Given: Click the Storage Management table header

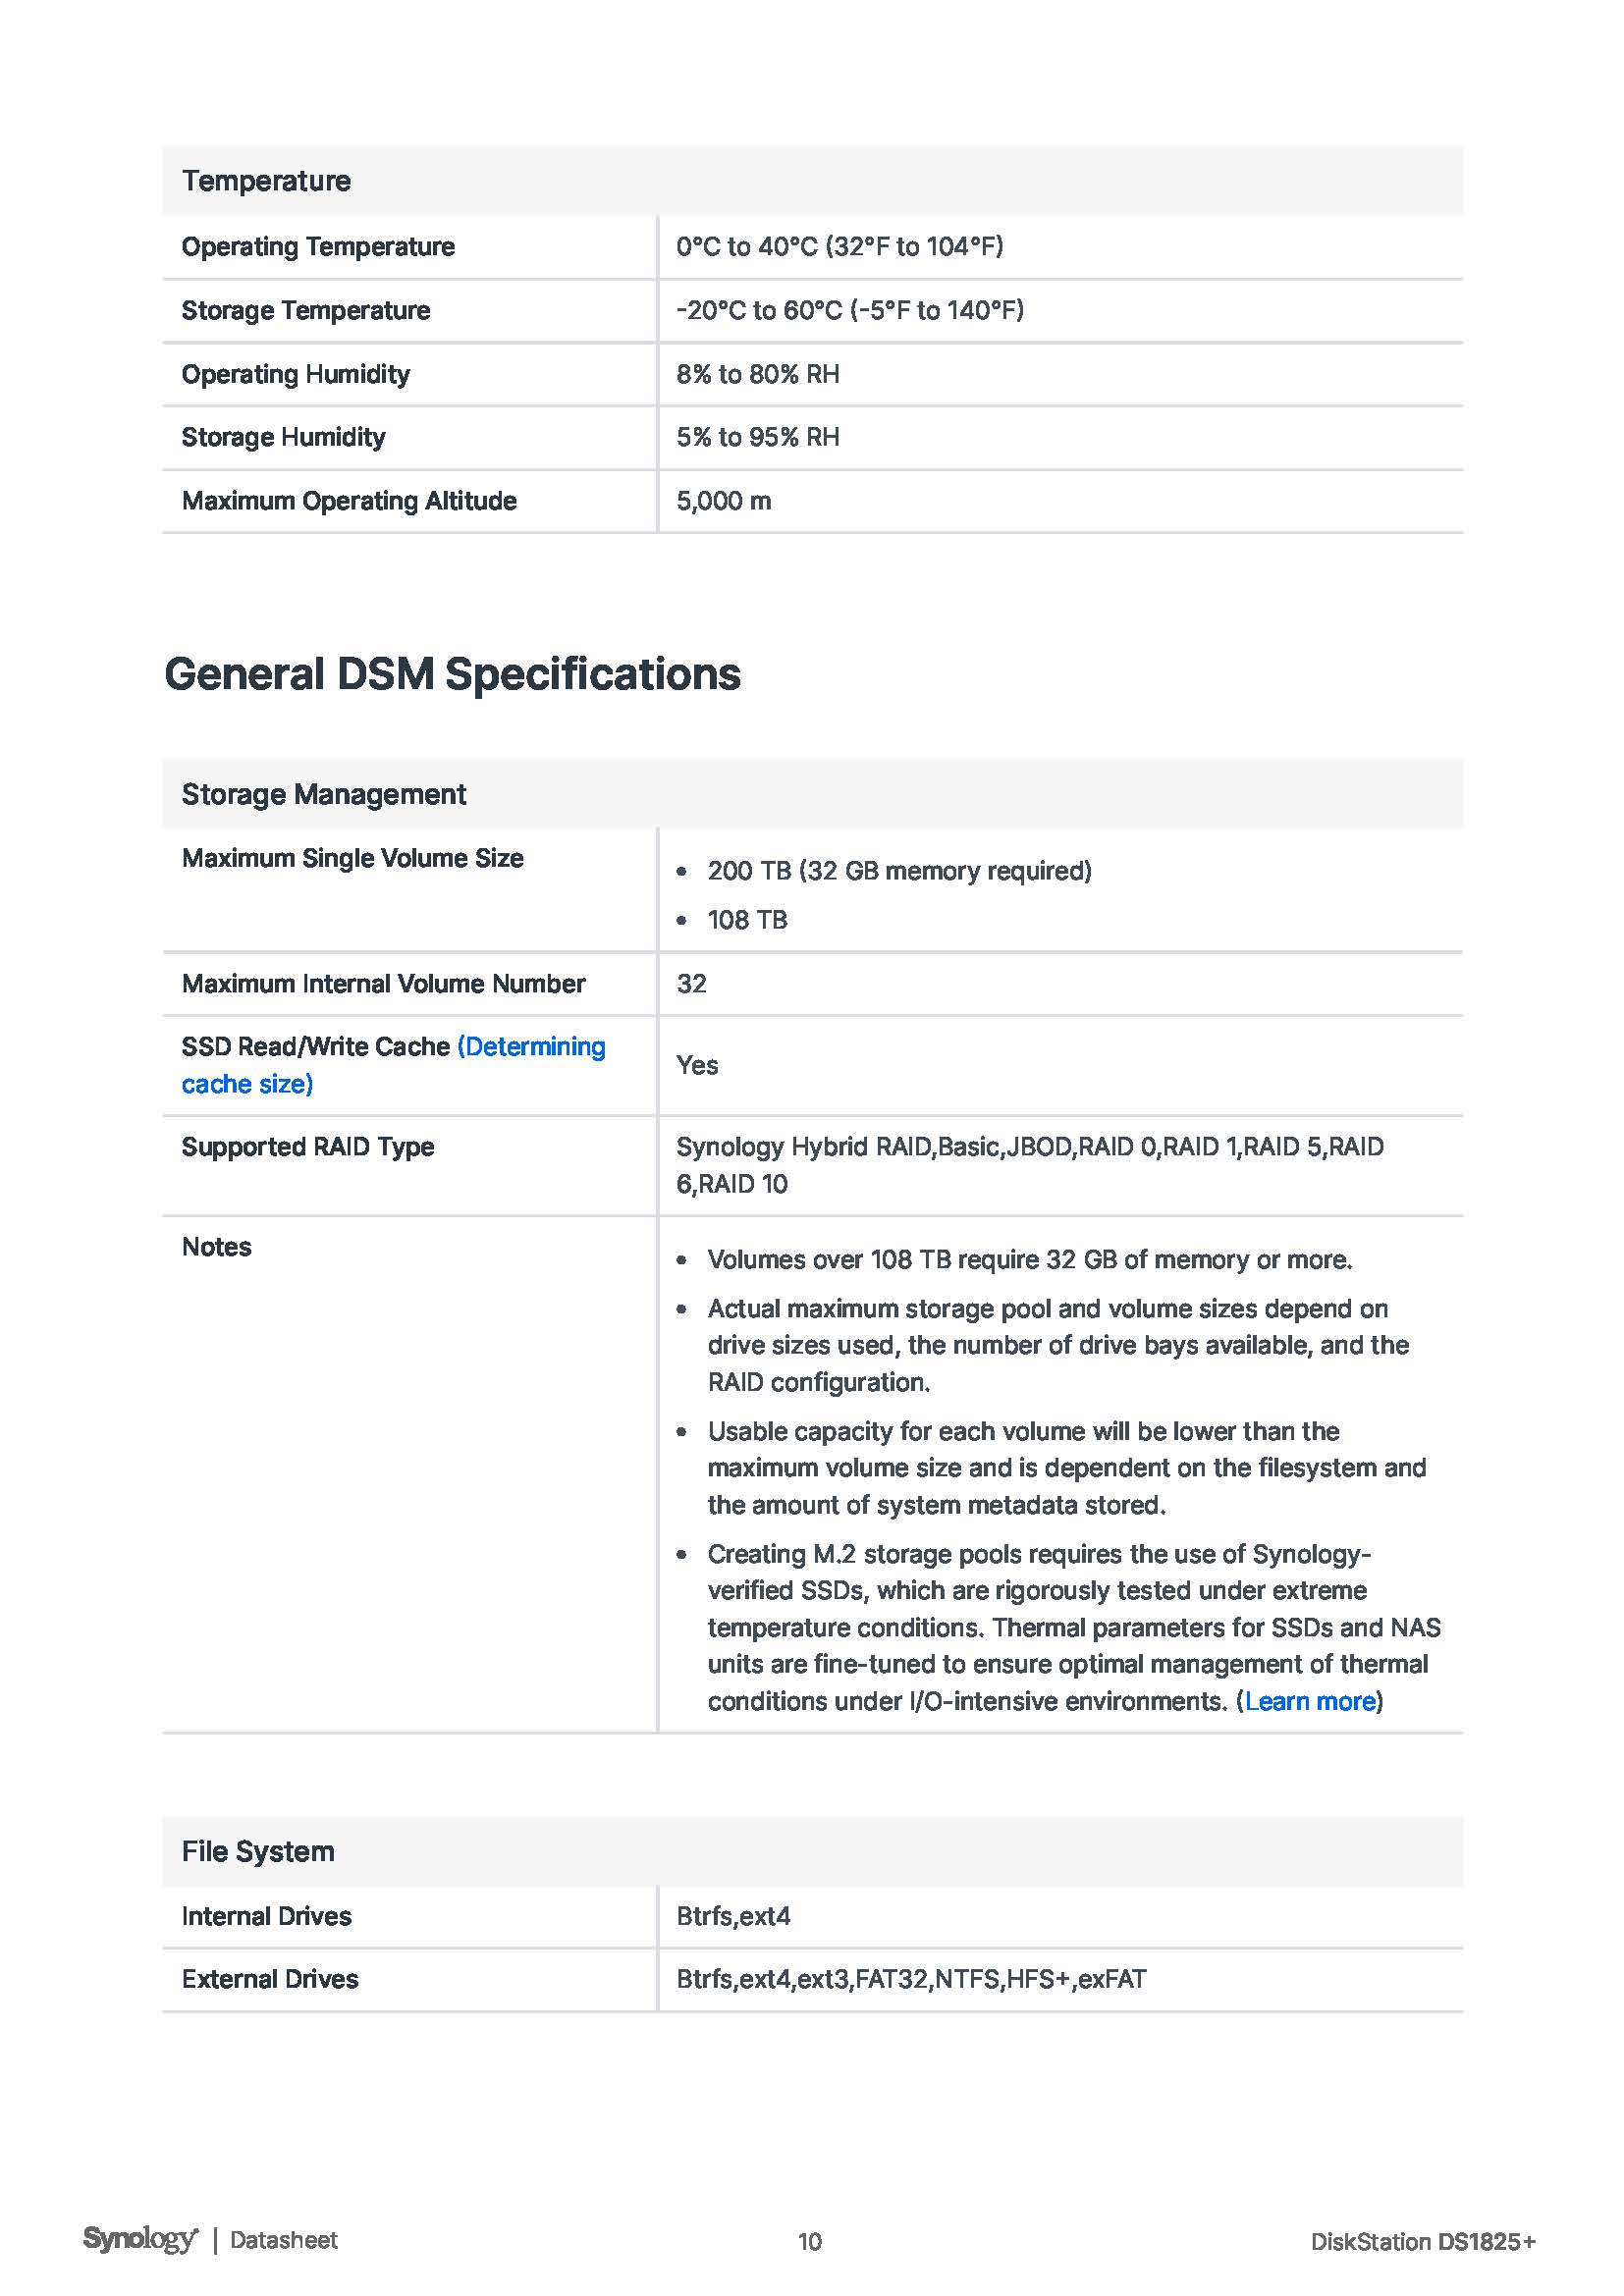Looking at the screenshot, I should (x=323, y=794).
